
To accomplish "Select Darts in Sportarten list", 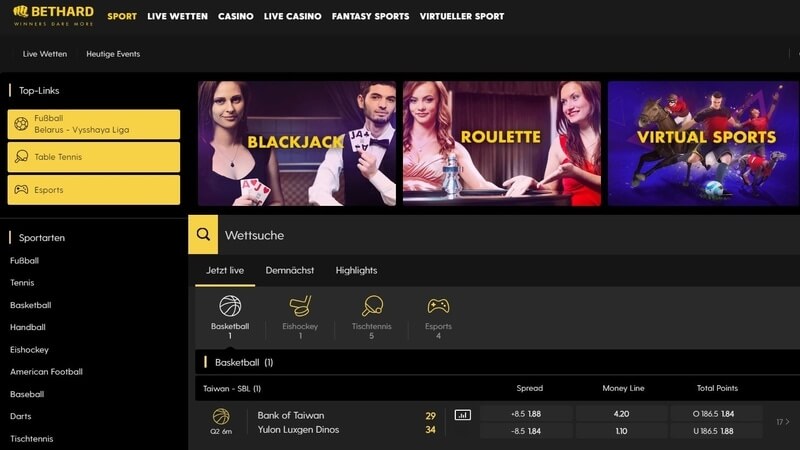I will [x=20, y=416].
